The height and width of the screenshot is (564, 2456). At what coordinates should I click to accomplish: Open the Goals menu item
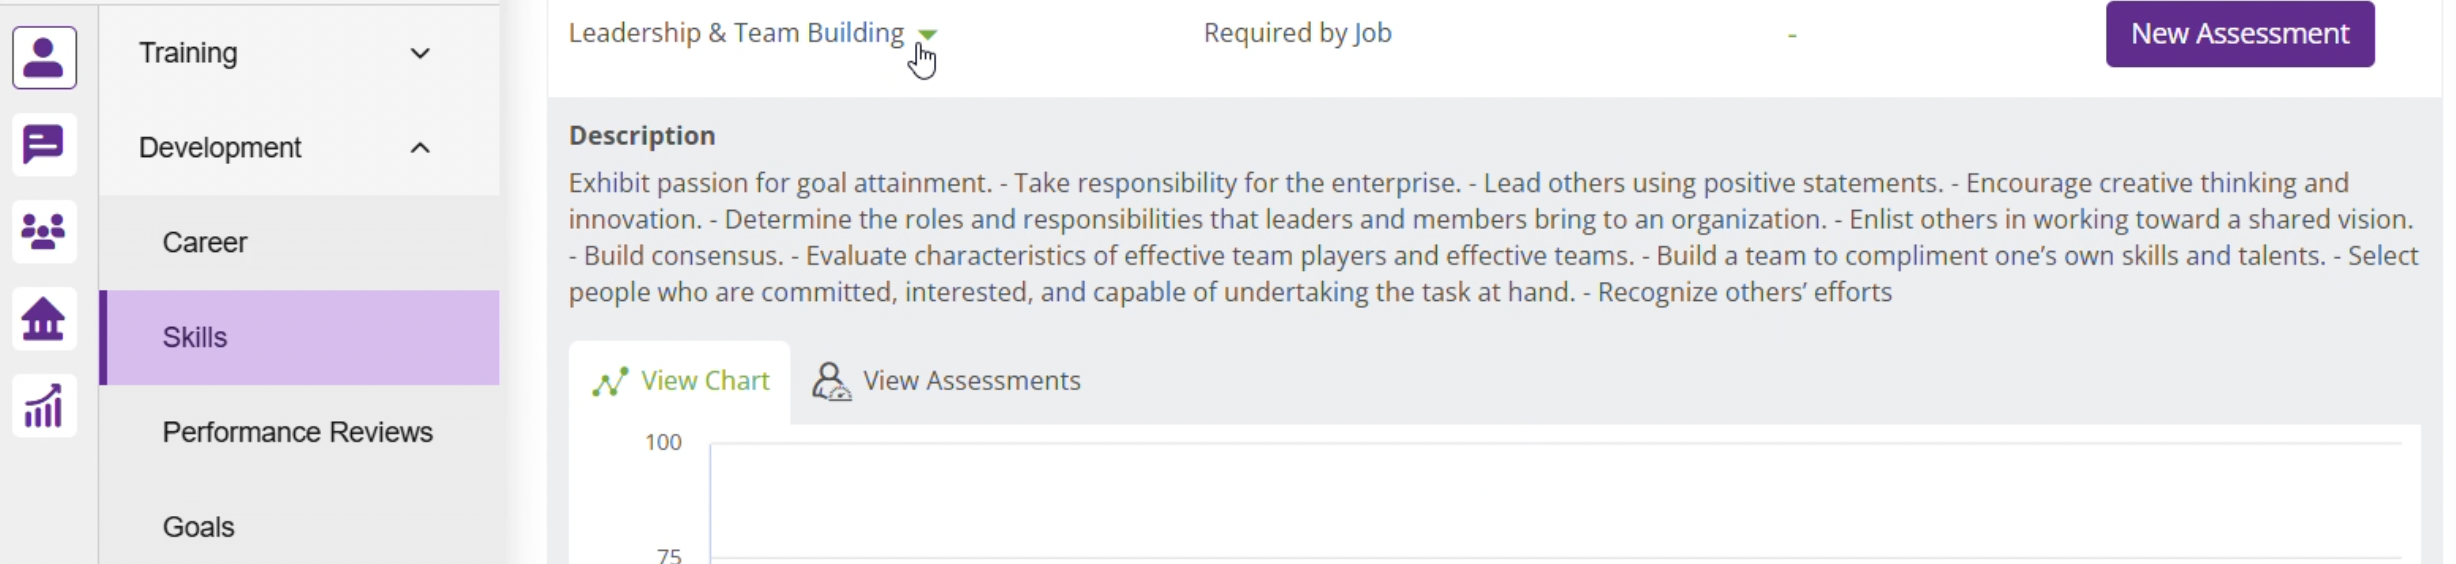pos(198,527)
